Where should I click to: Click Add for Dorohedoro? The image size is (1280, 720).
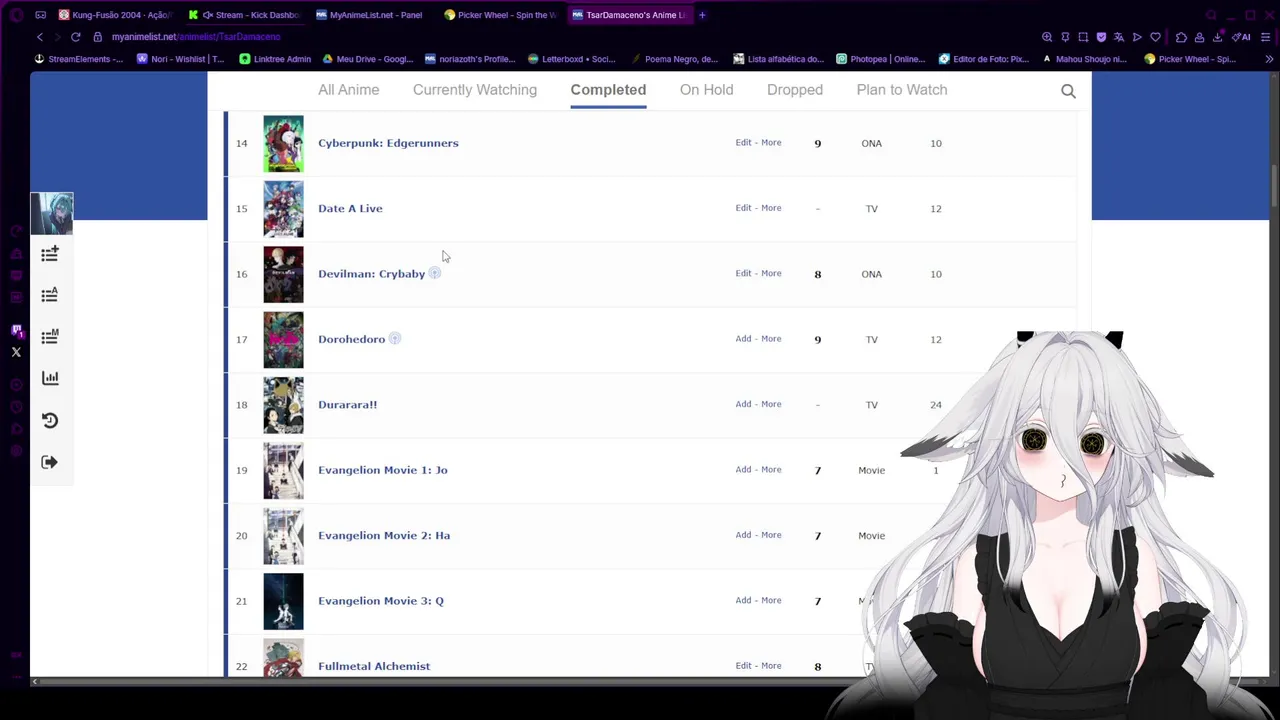743,339
